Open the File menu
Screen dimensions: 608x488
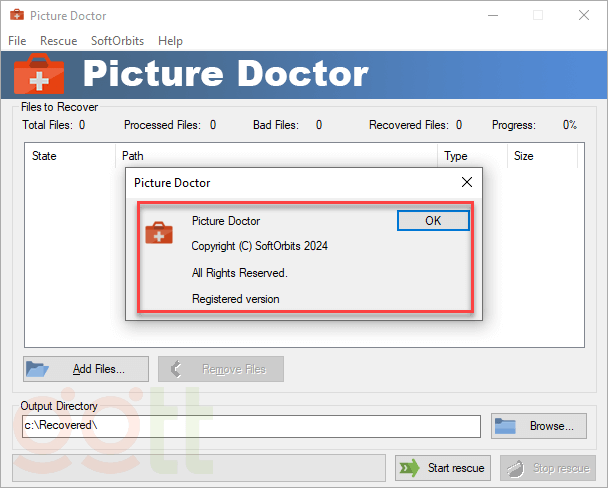click(17, 41)
